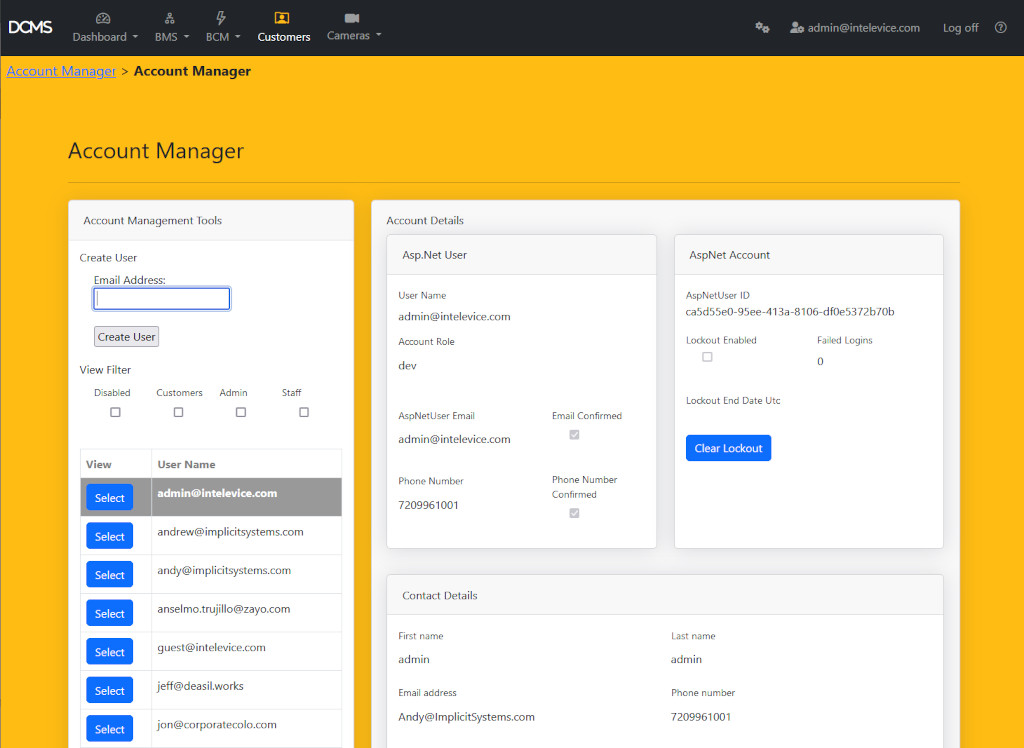
Task: Expand the BMS dropdown menu
Action: click(x=171, y=35)
